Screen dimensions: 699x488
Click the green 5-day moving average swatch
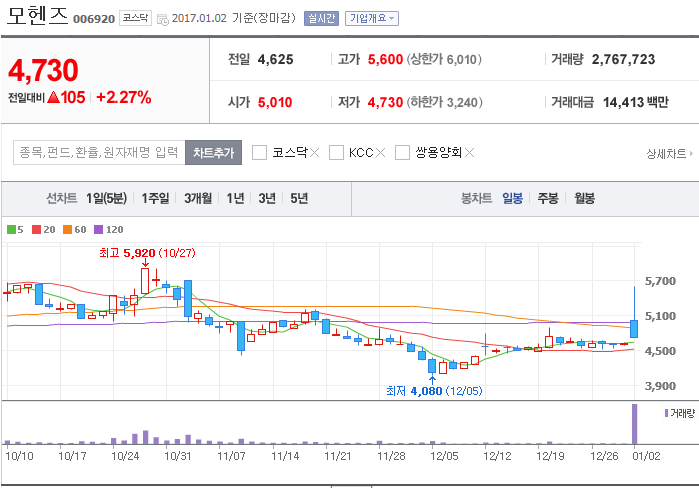click(x=11, y=230)
